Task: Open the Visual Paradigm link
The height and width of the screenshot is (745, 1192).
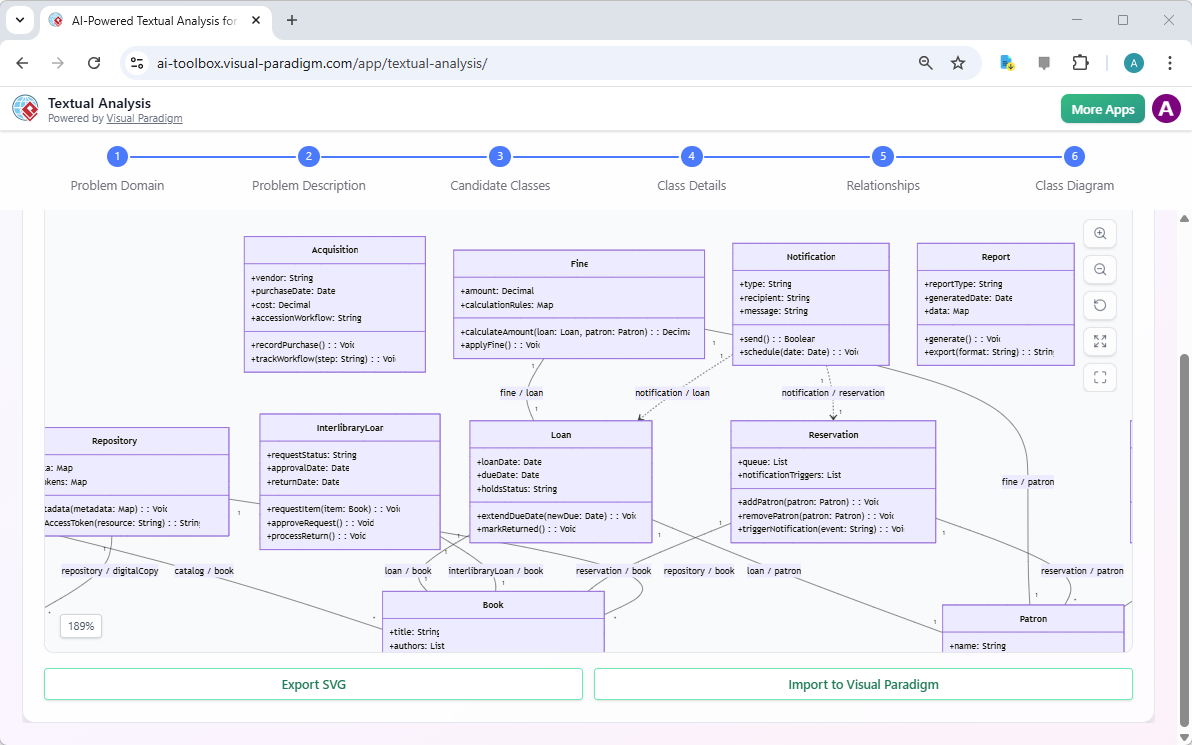Action: (x=144, y=117)
